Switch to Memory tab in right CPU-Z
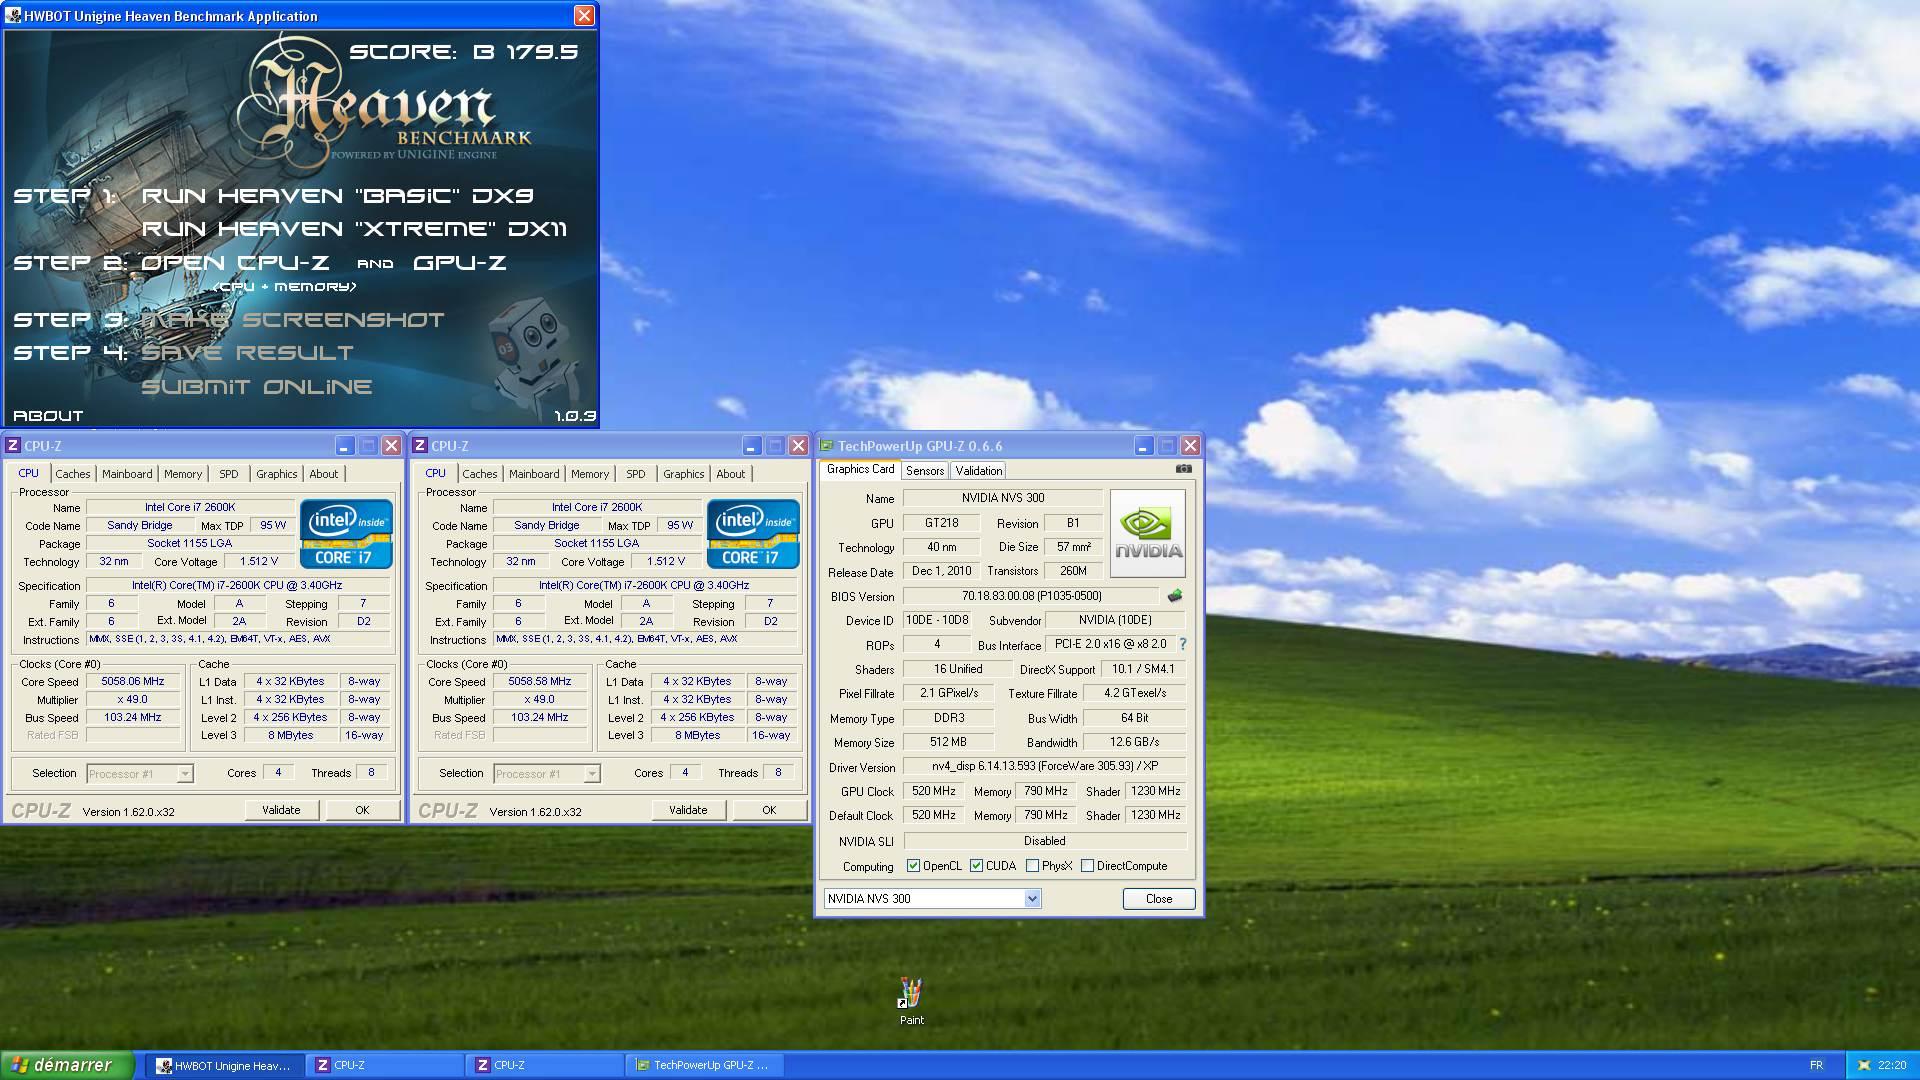This screenshot has height=1080, width=1920. pos(590,474)
